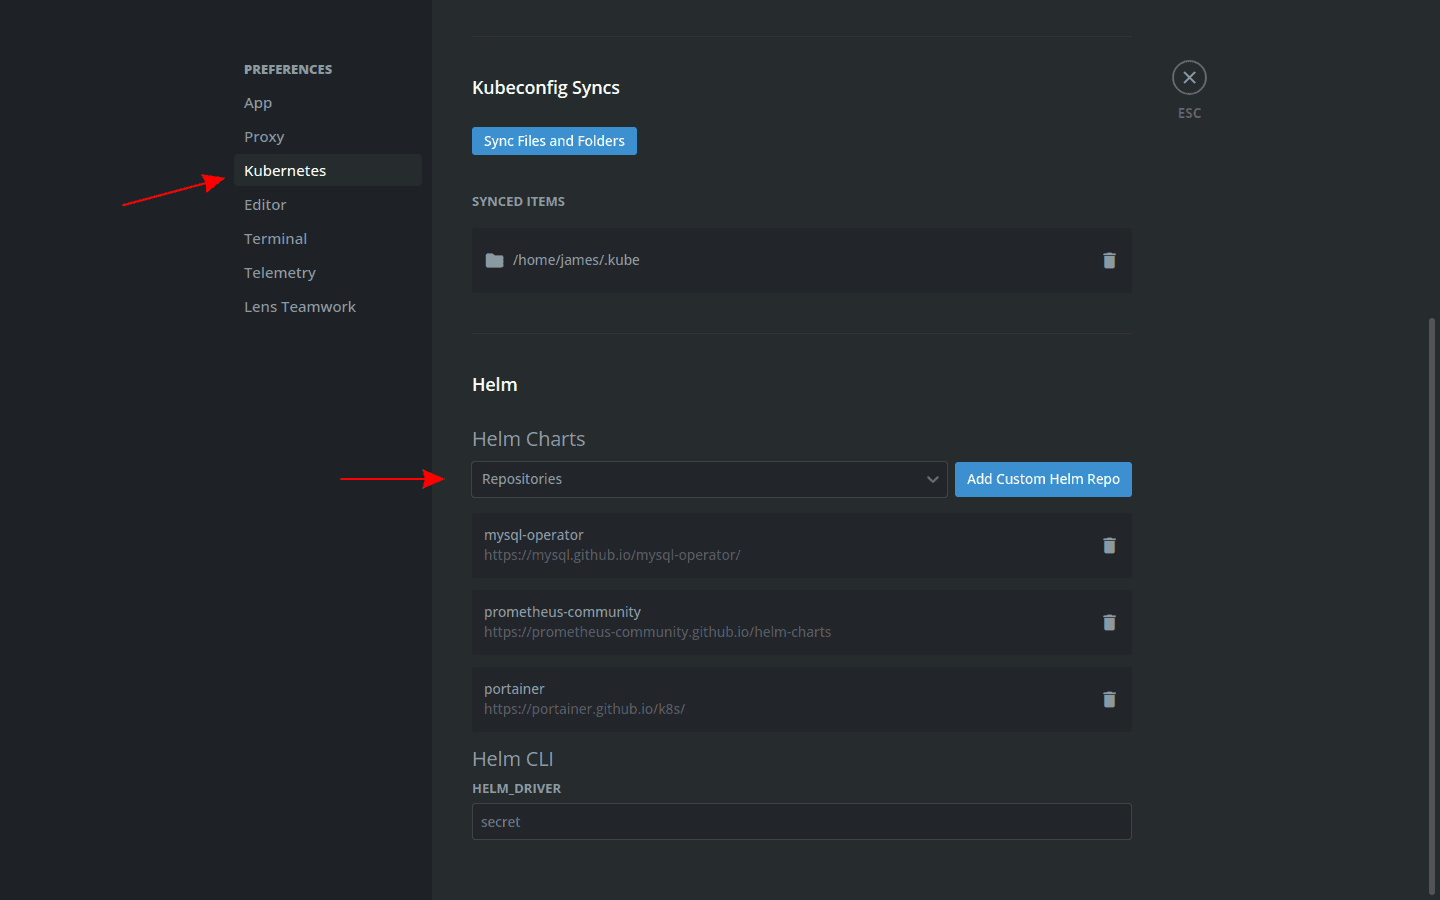Click the Kubeconfig Syncs heading

pyautogui.click(x=546, y=88)
